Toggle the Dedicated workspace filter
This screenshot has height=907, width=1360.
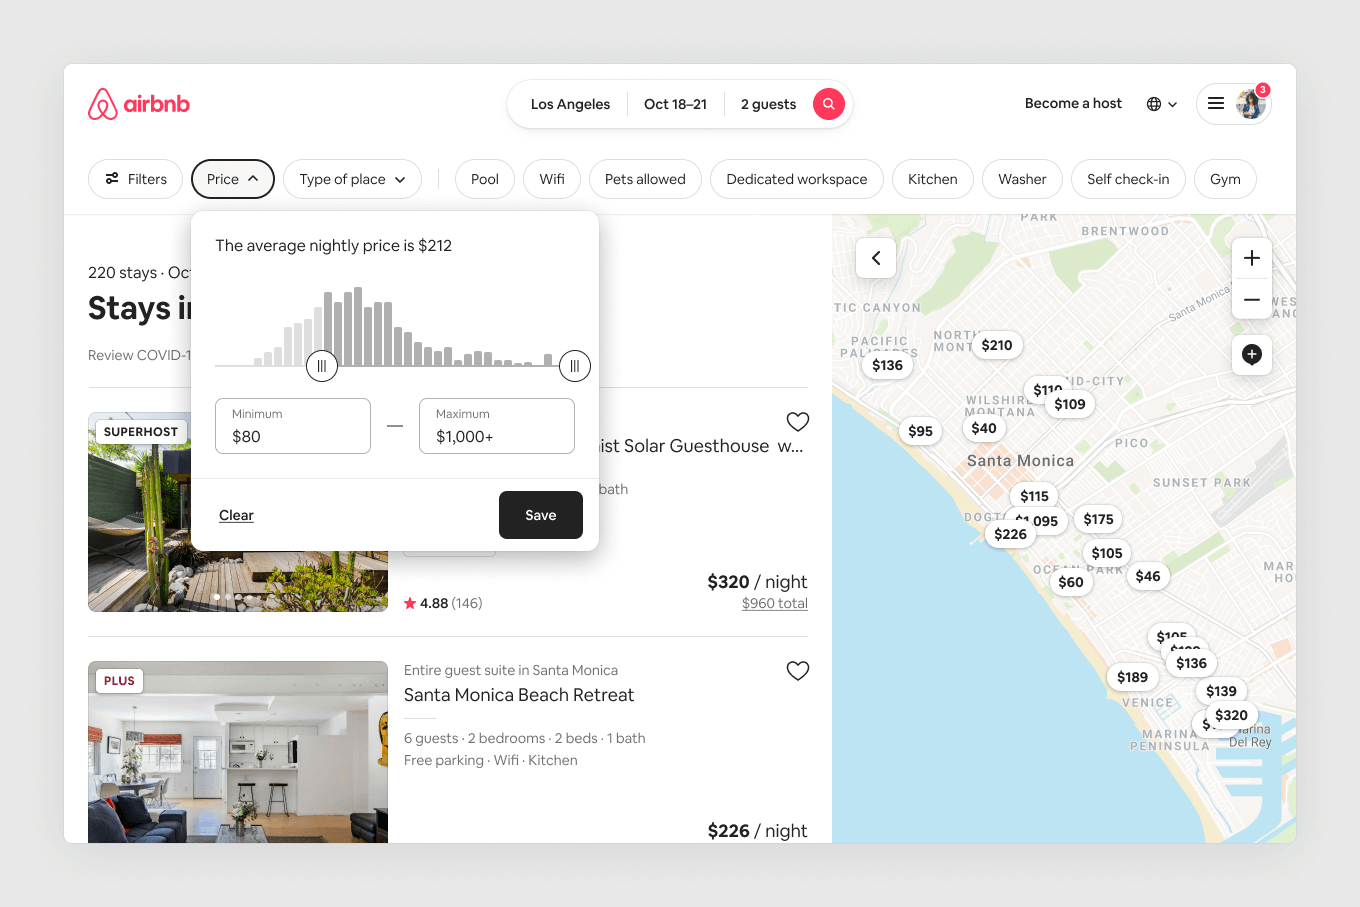796,179
